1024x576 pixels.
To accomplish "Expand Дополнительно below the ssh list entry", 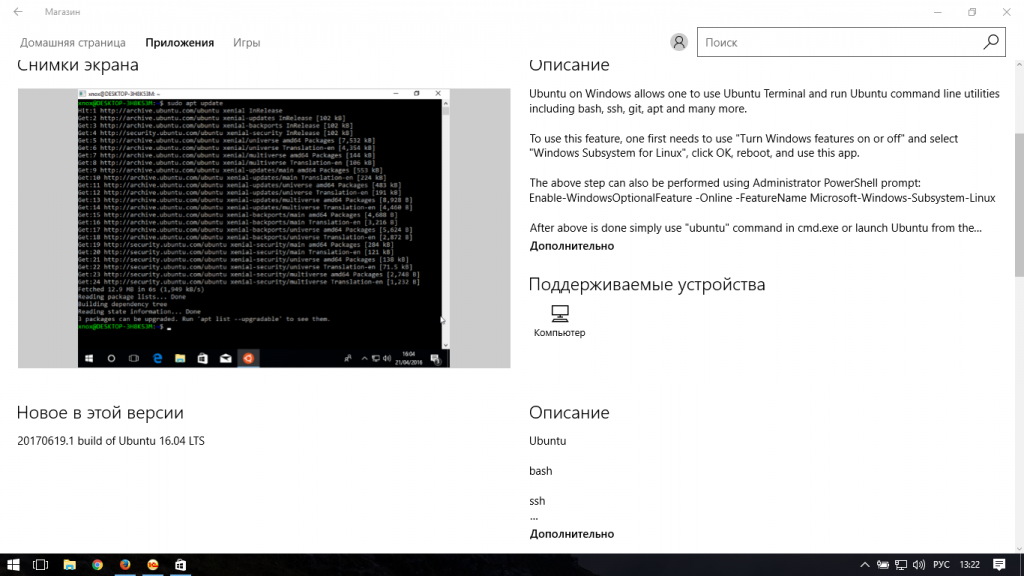I will coord(571,534).
